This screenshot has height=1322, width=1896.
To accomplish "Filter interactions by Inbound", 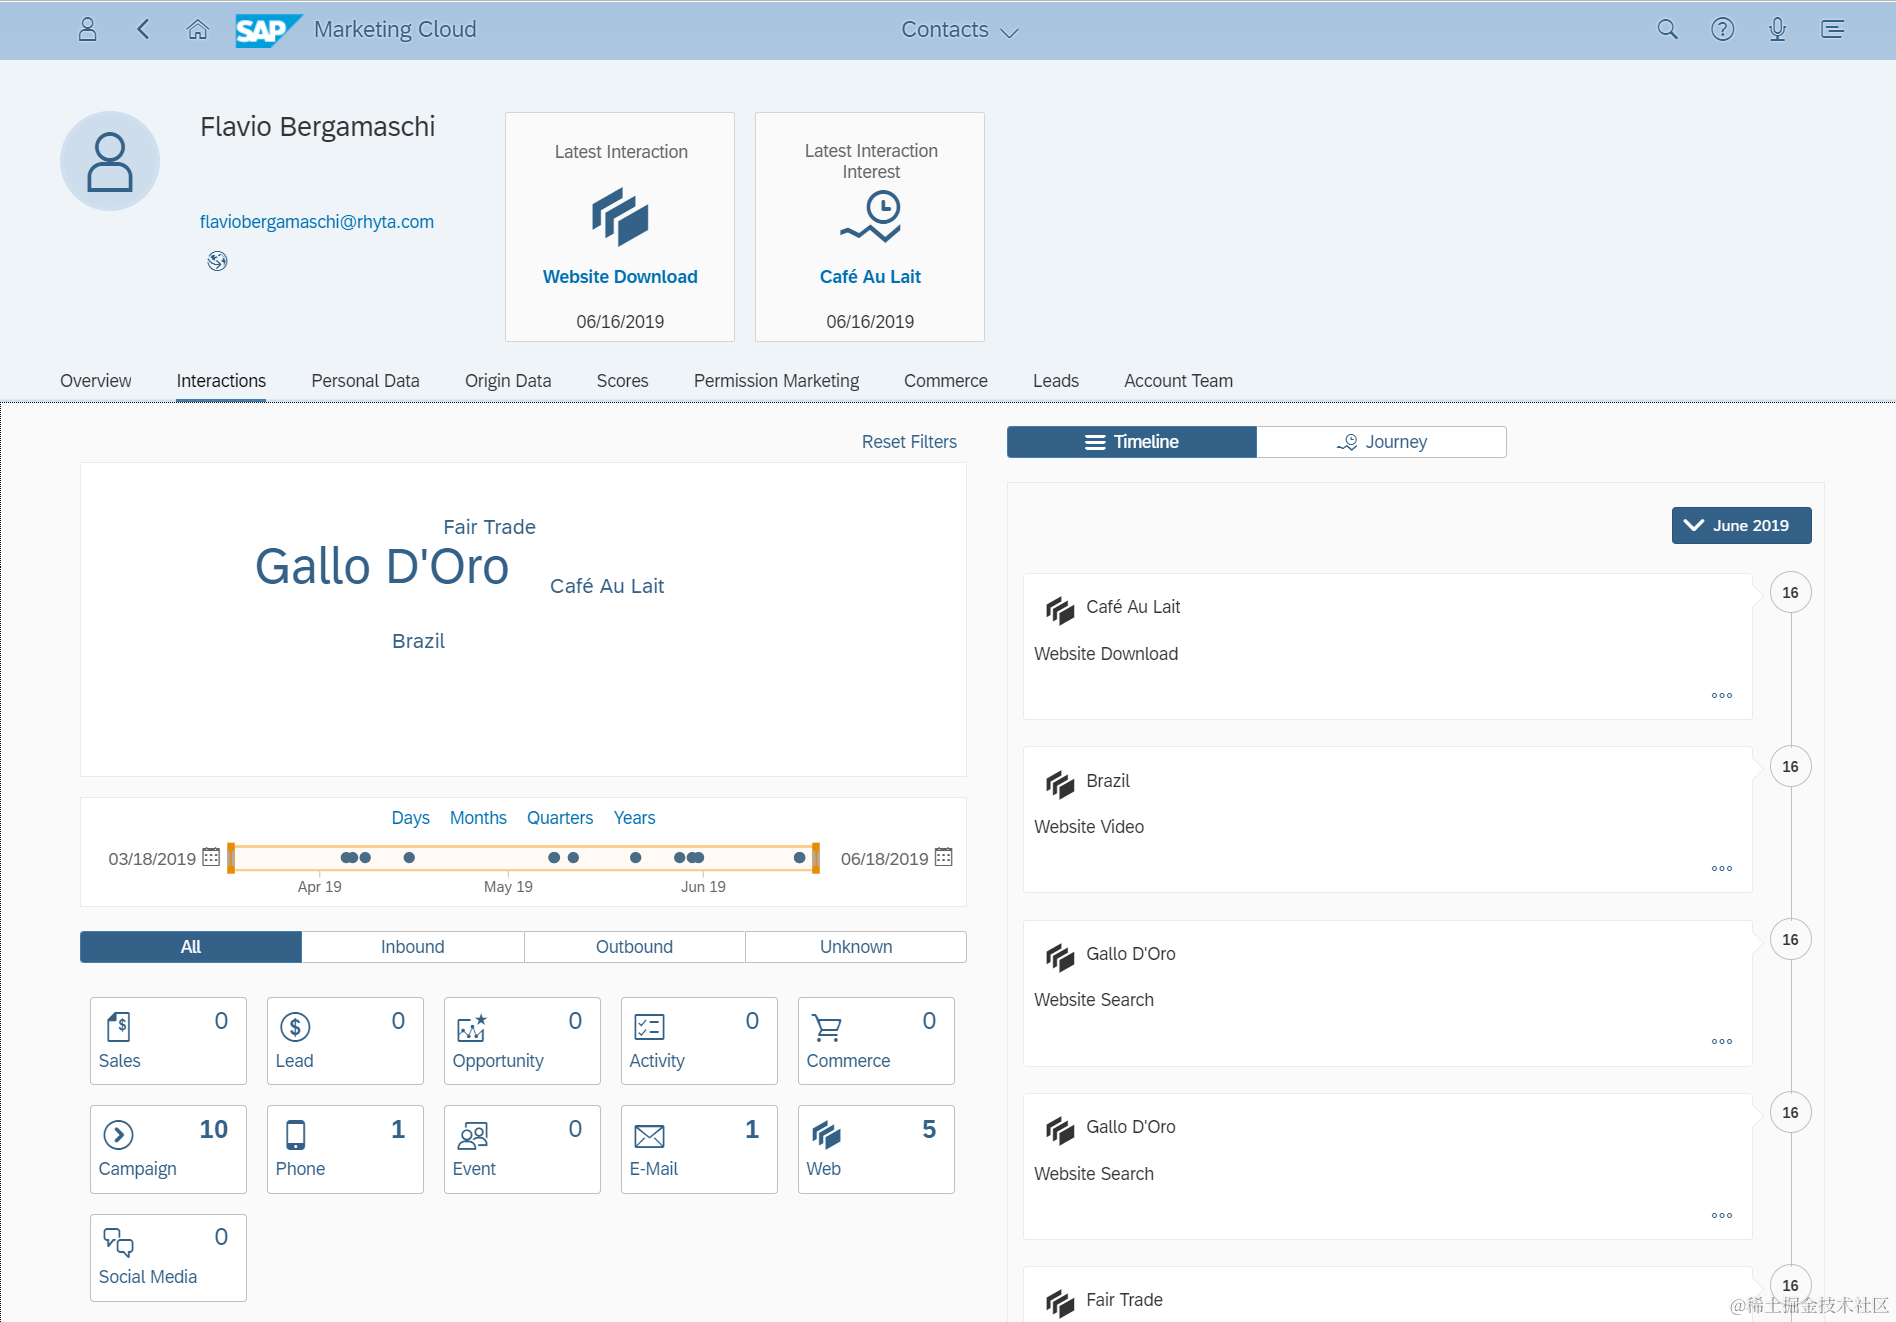I will coord(413,947).
